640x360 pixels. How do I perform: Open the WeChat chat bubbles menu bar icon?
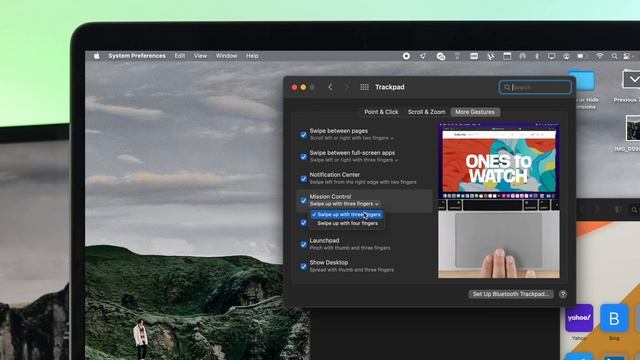(x=440, y=57)
